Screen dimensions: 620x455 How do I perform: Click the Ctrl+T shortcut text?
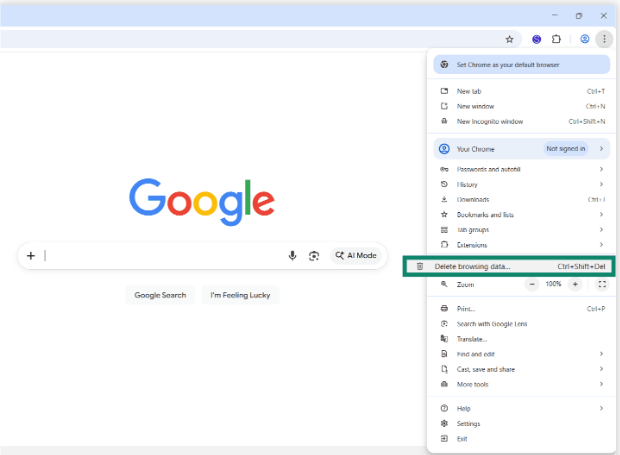(x=596, y=91)
